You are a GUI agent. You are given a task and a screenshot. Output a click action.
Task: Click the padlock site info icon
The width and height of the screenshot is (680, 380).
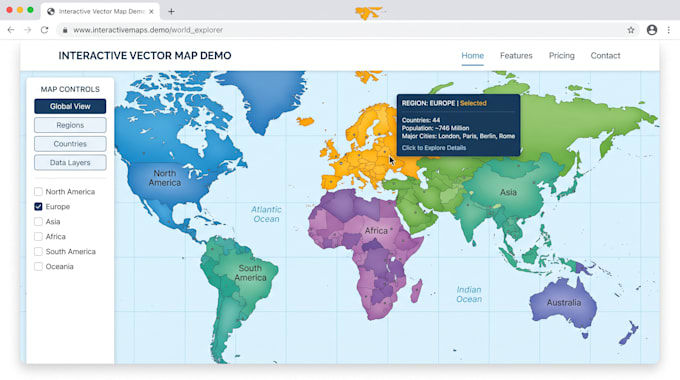[65, 30]
